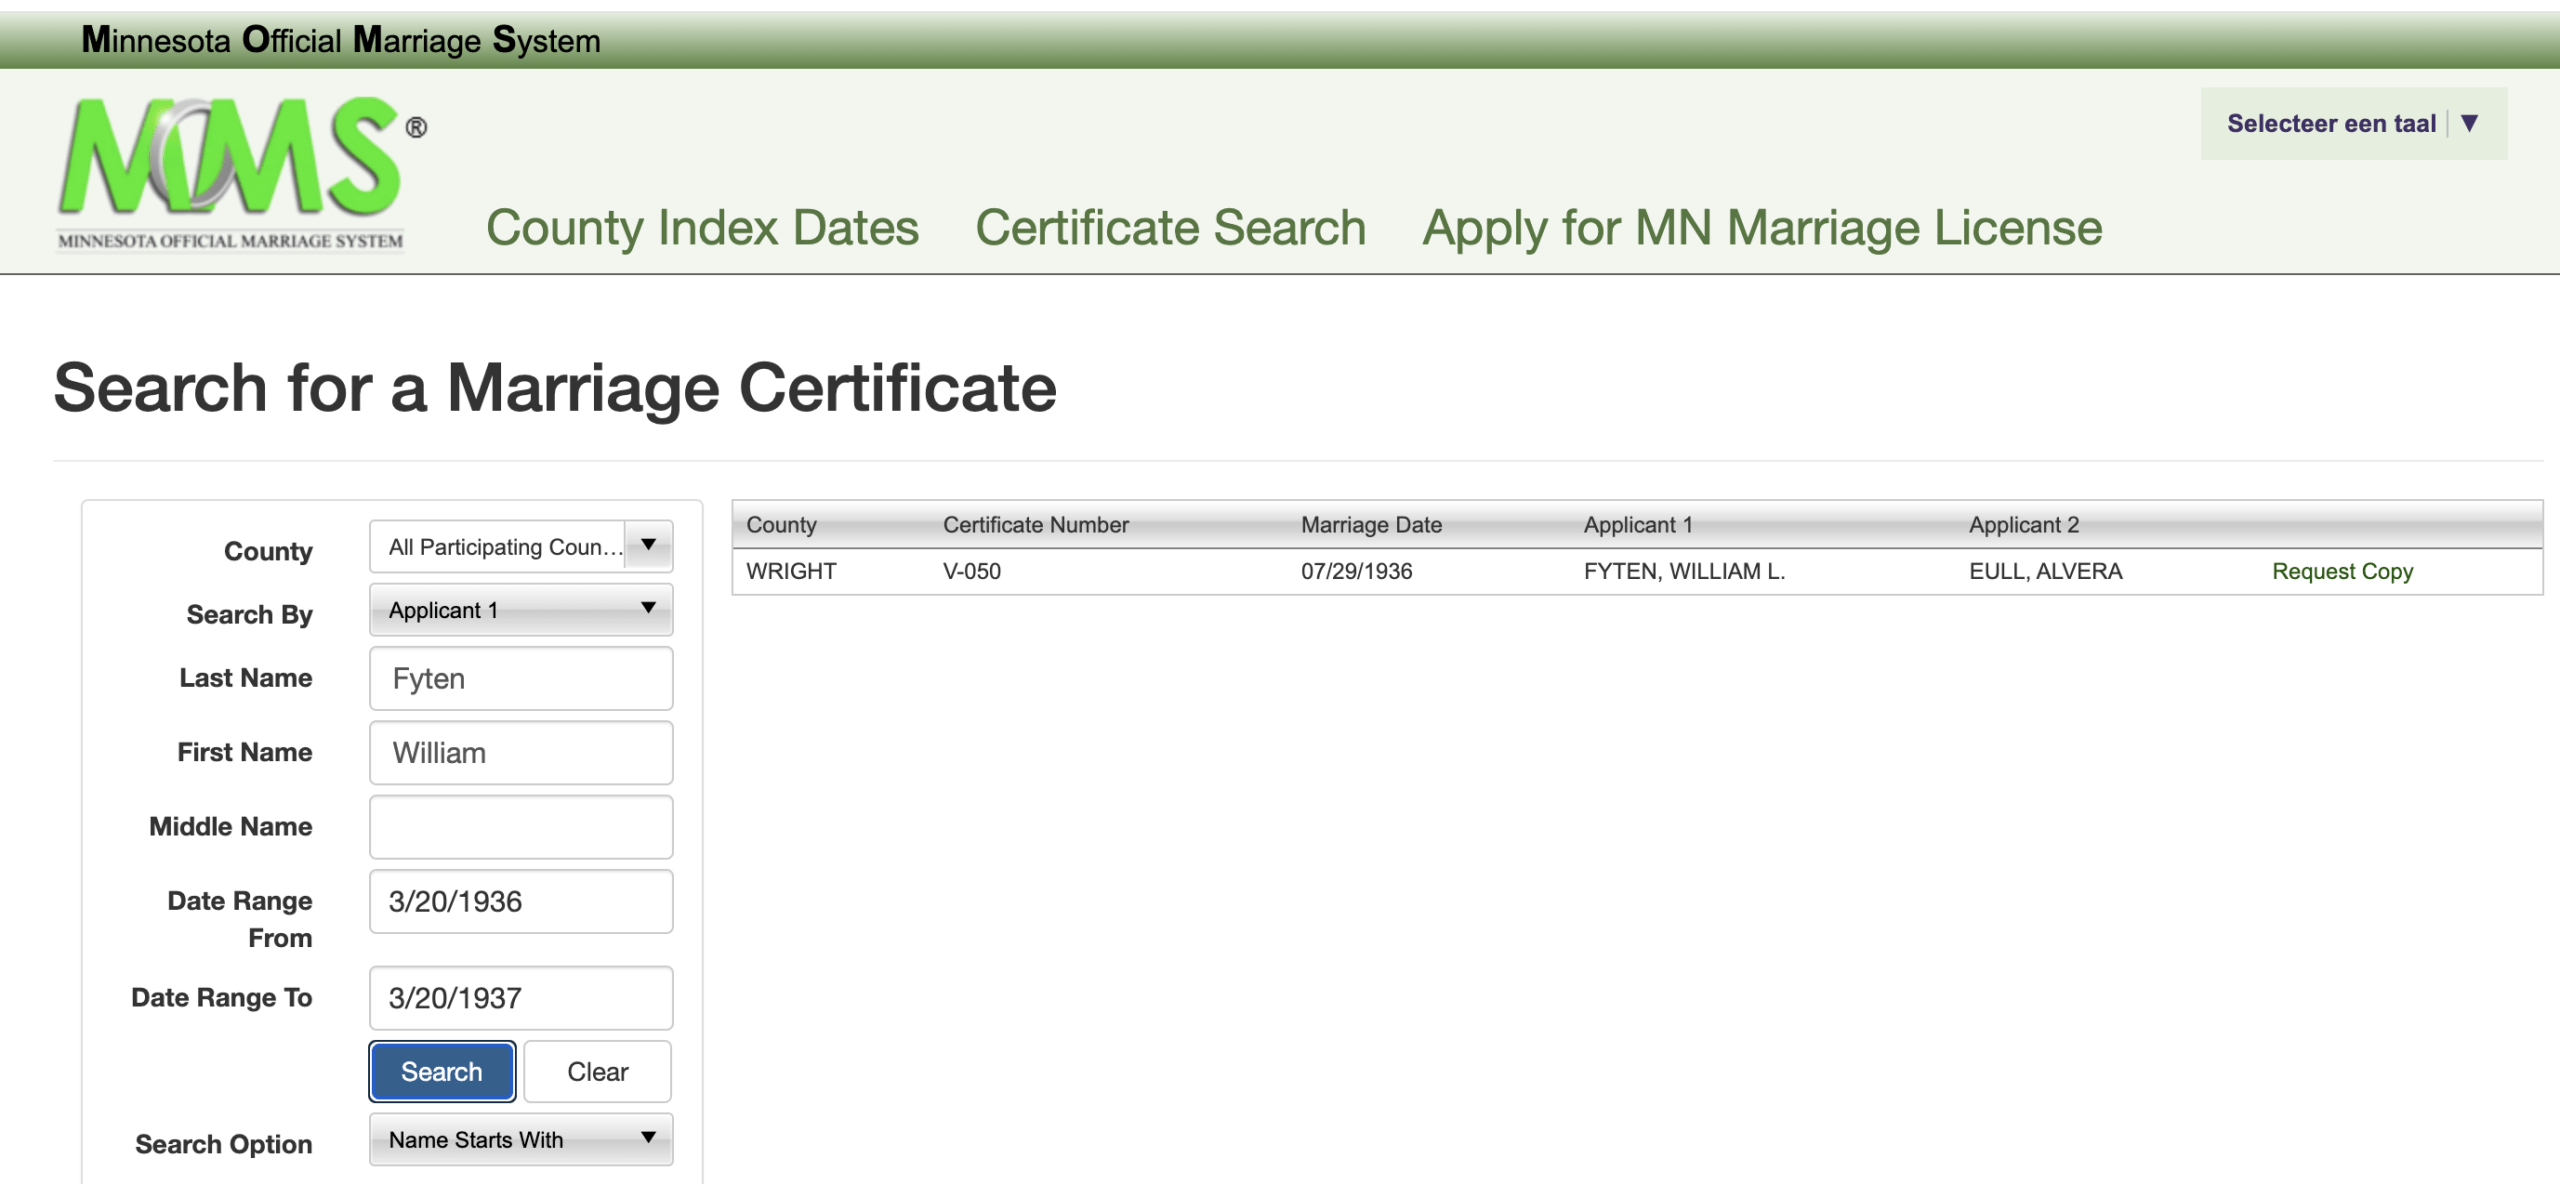Click the language selector arrow icon

(x=2470, y=124)
